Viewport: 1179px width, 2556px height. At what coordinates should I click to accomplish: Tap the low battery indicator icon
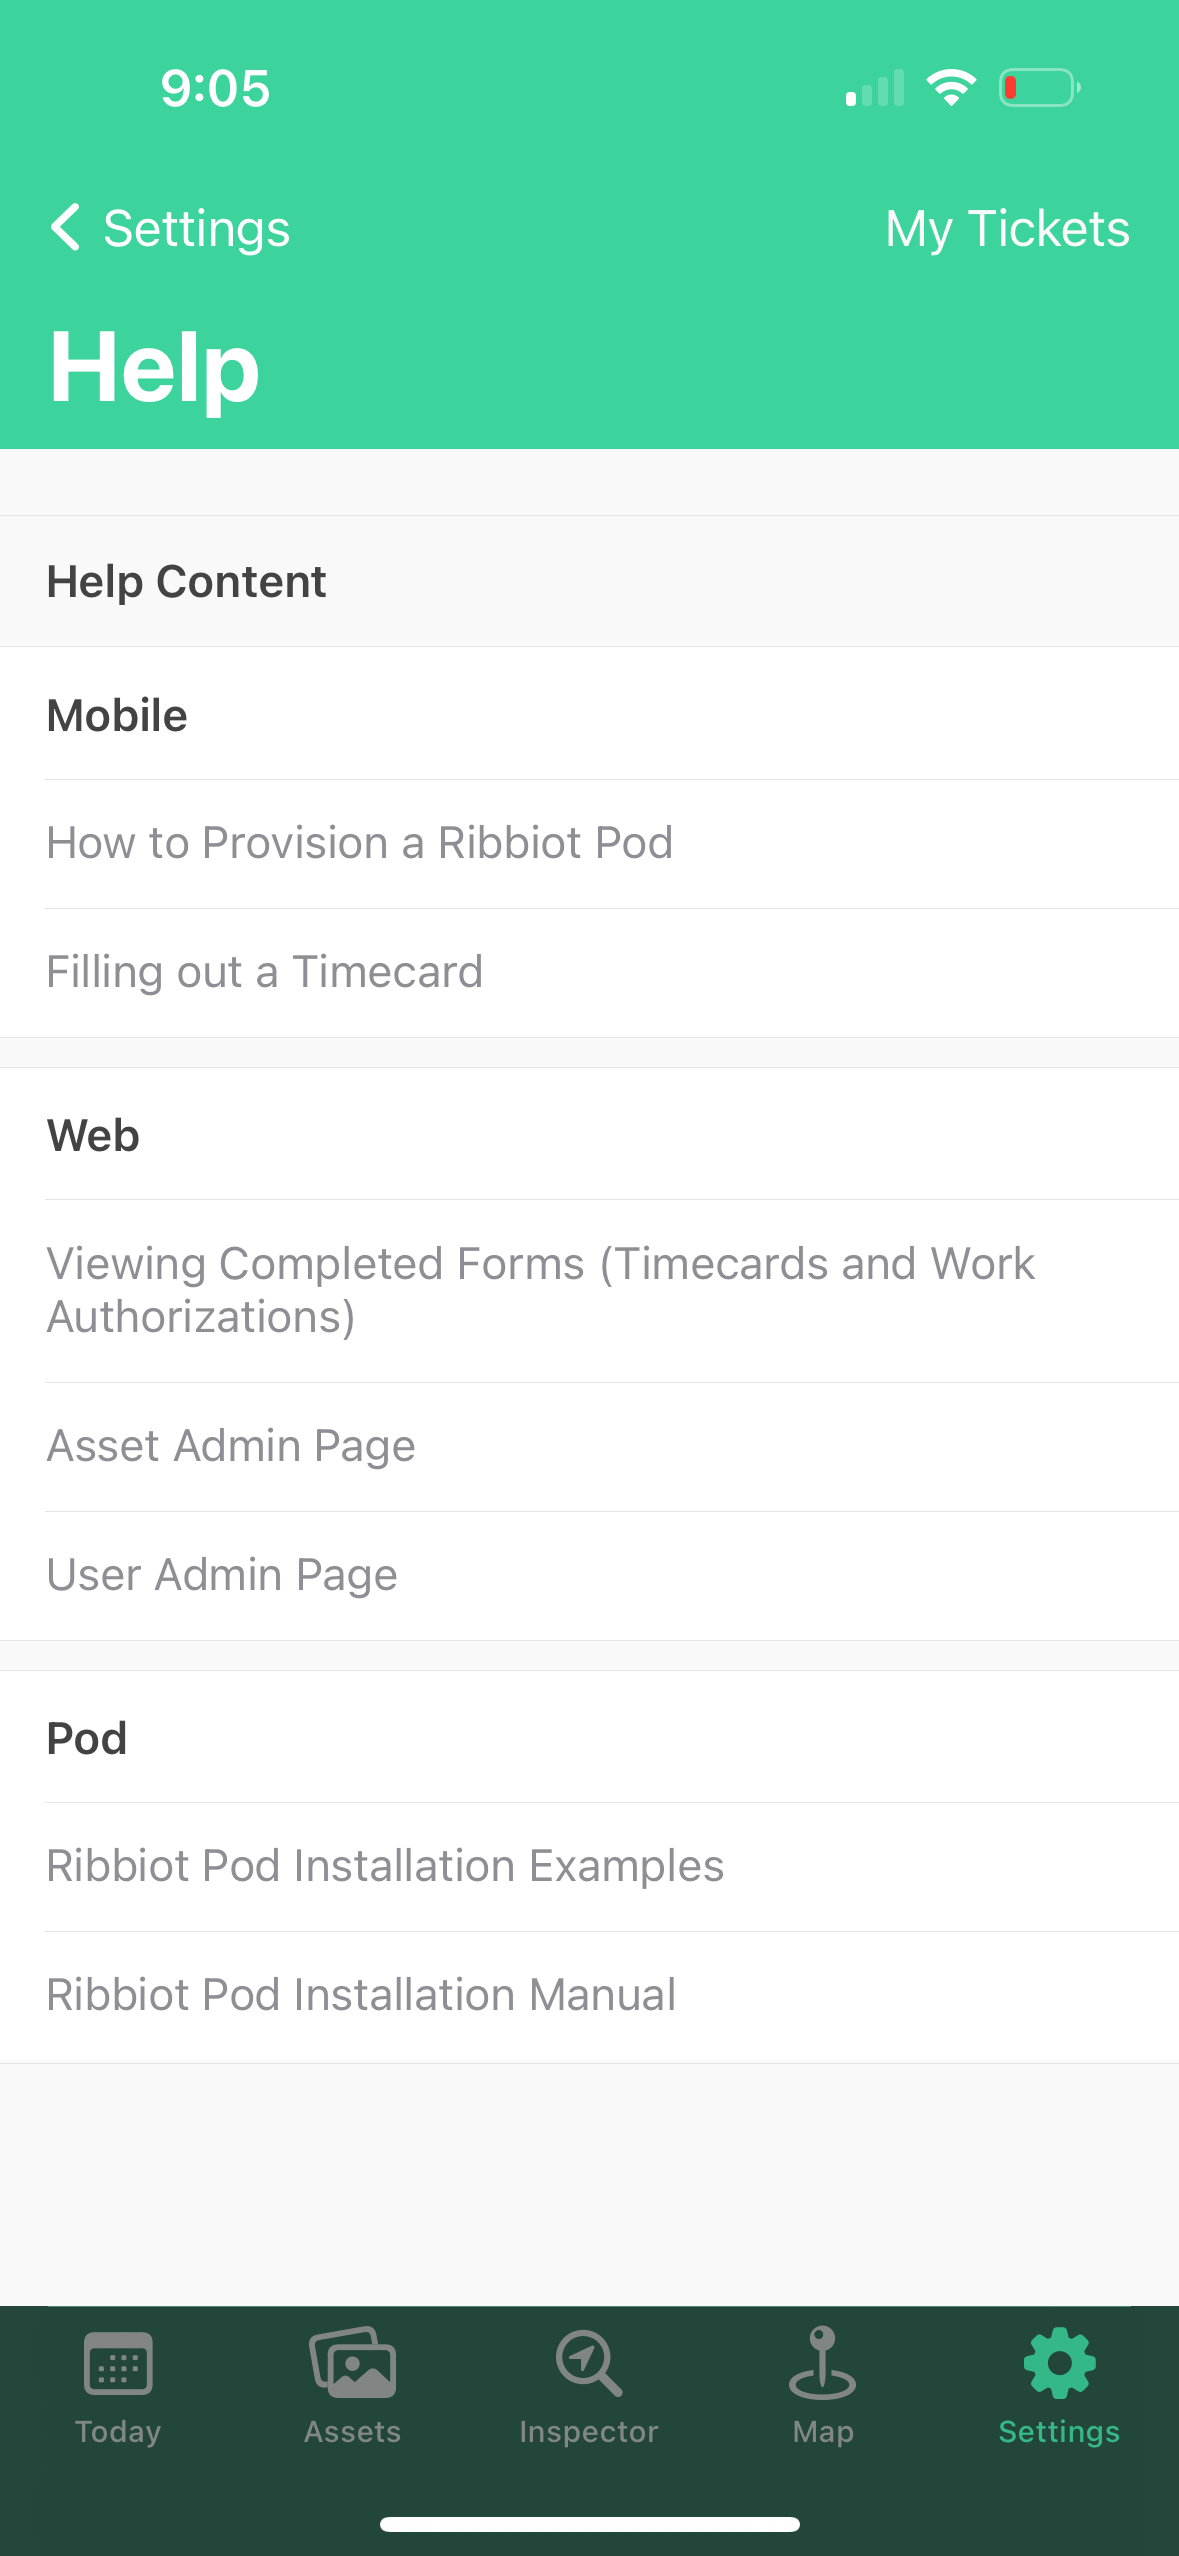[1040, 88]
